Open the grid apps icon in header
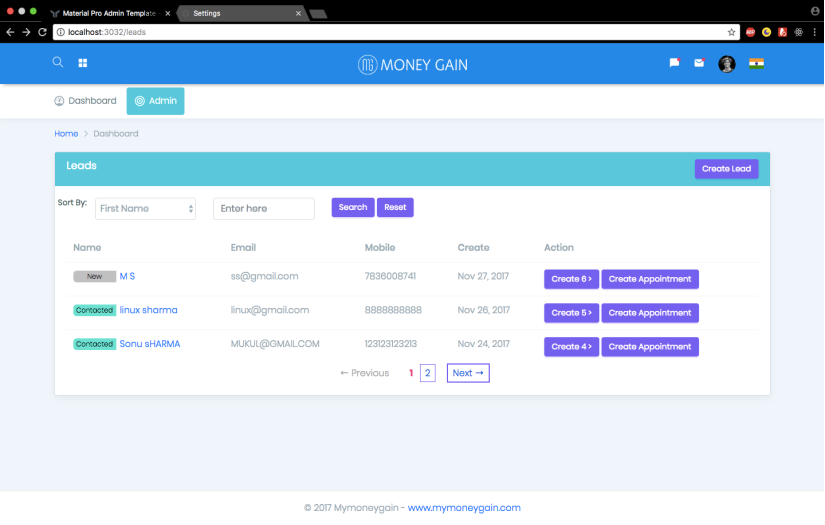This screenshot has height=525, width=825. (x=83, y=63)
